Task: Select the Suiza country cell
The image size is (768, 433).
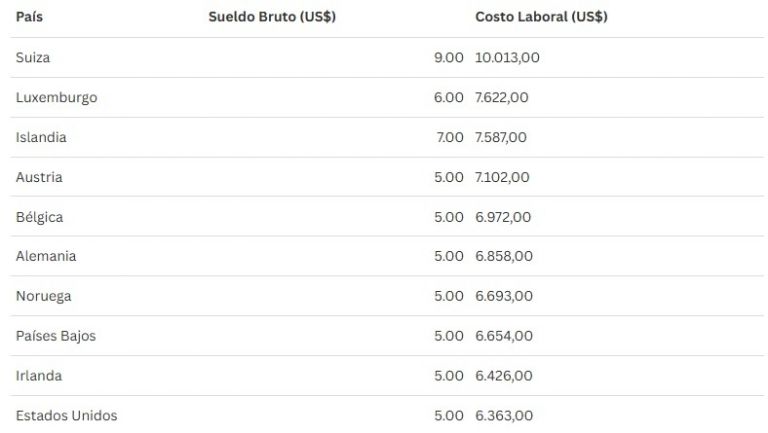Action: click(x=33, y=58)
